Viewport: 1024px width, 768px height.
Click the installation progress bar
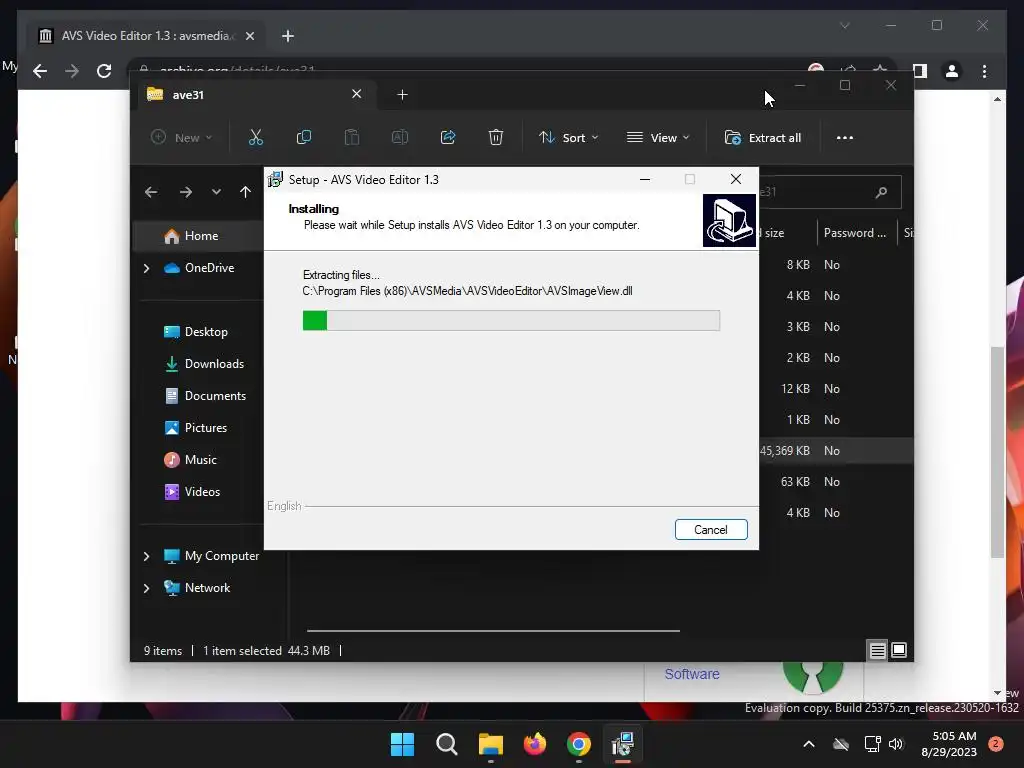click(x=511, y=321)
